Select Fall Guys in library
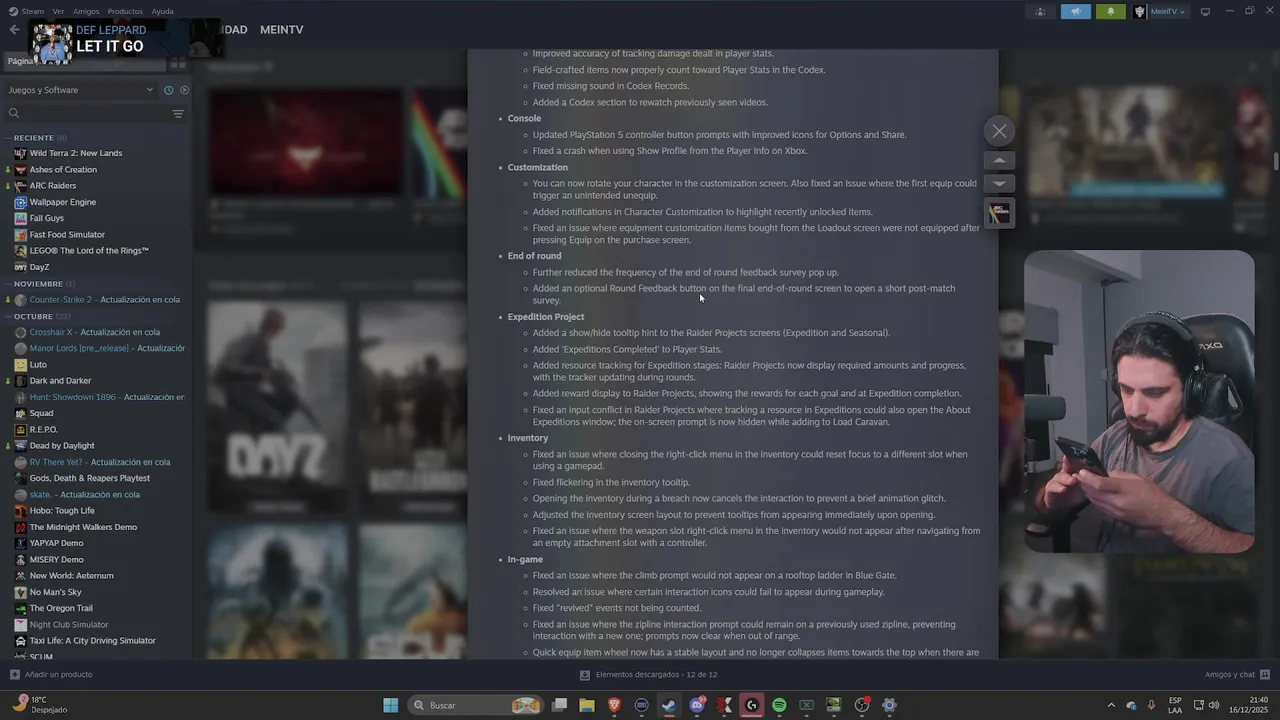Screen dimensions: 1280x720 point(46,218)
